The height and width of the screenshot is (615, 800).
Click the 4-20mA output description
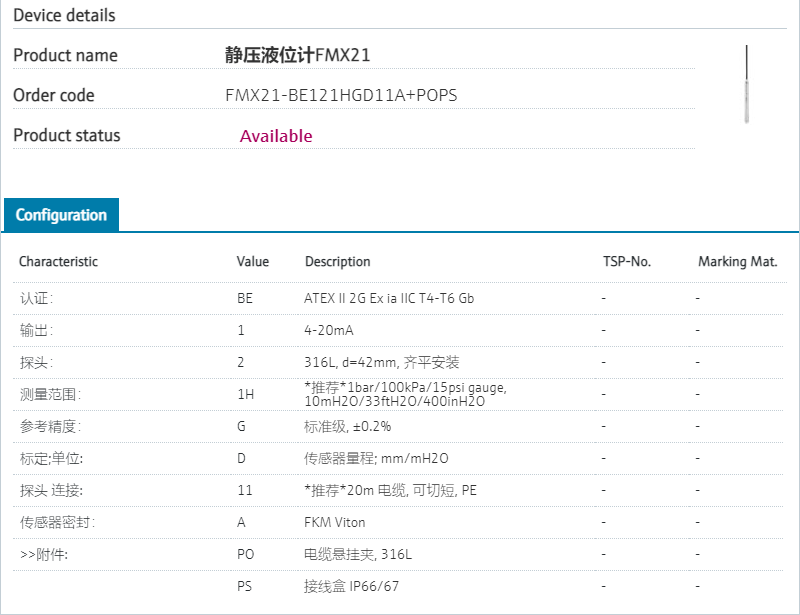tap(329, 330)
